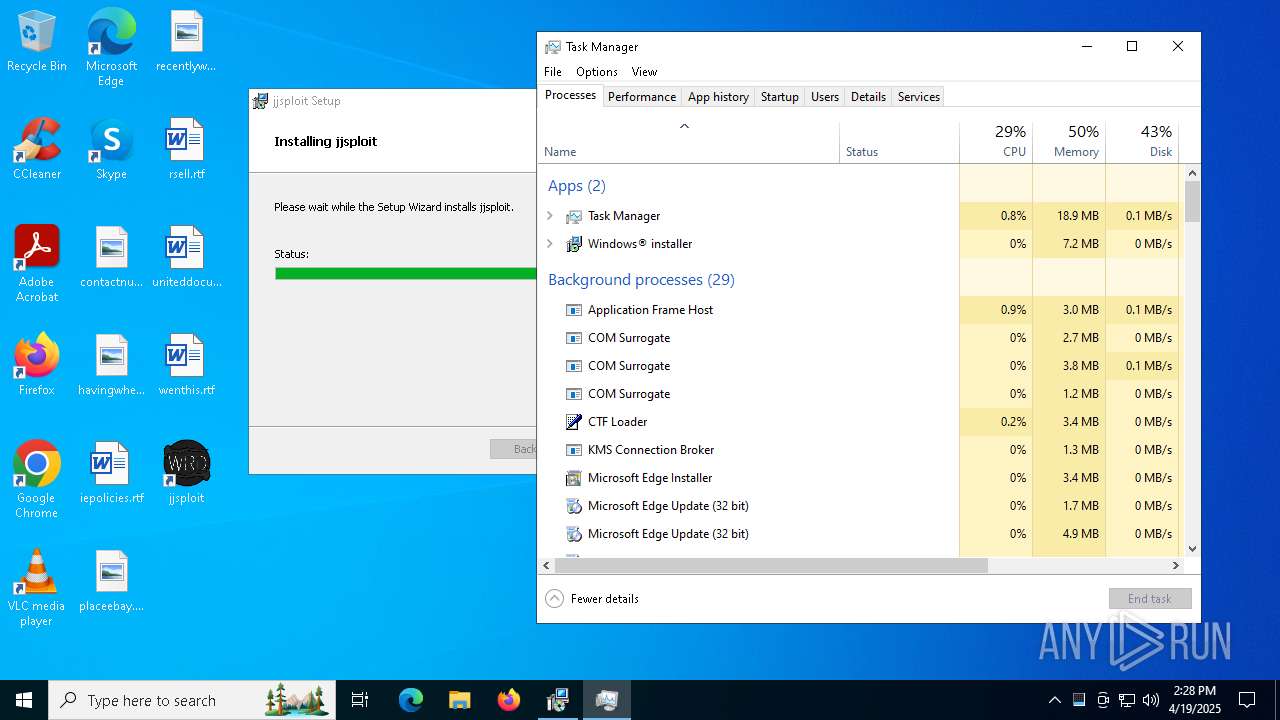This screenshot has height=720, width=1280.
Task: Open volume control in system tray
Action: tap(1151, 700)
